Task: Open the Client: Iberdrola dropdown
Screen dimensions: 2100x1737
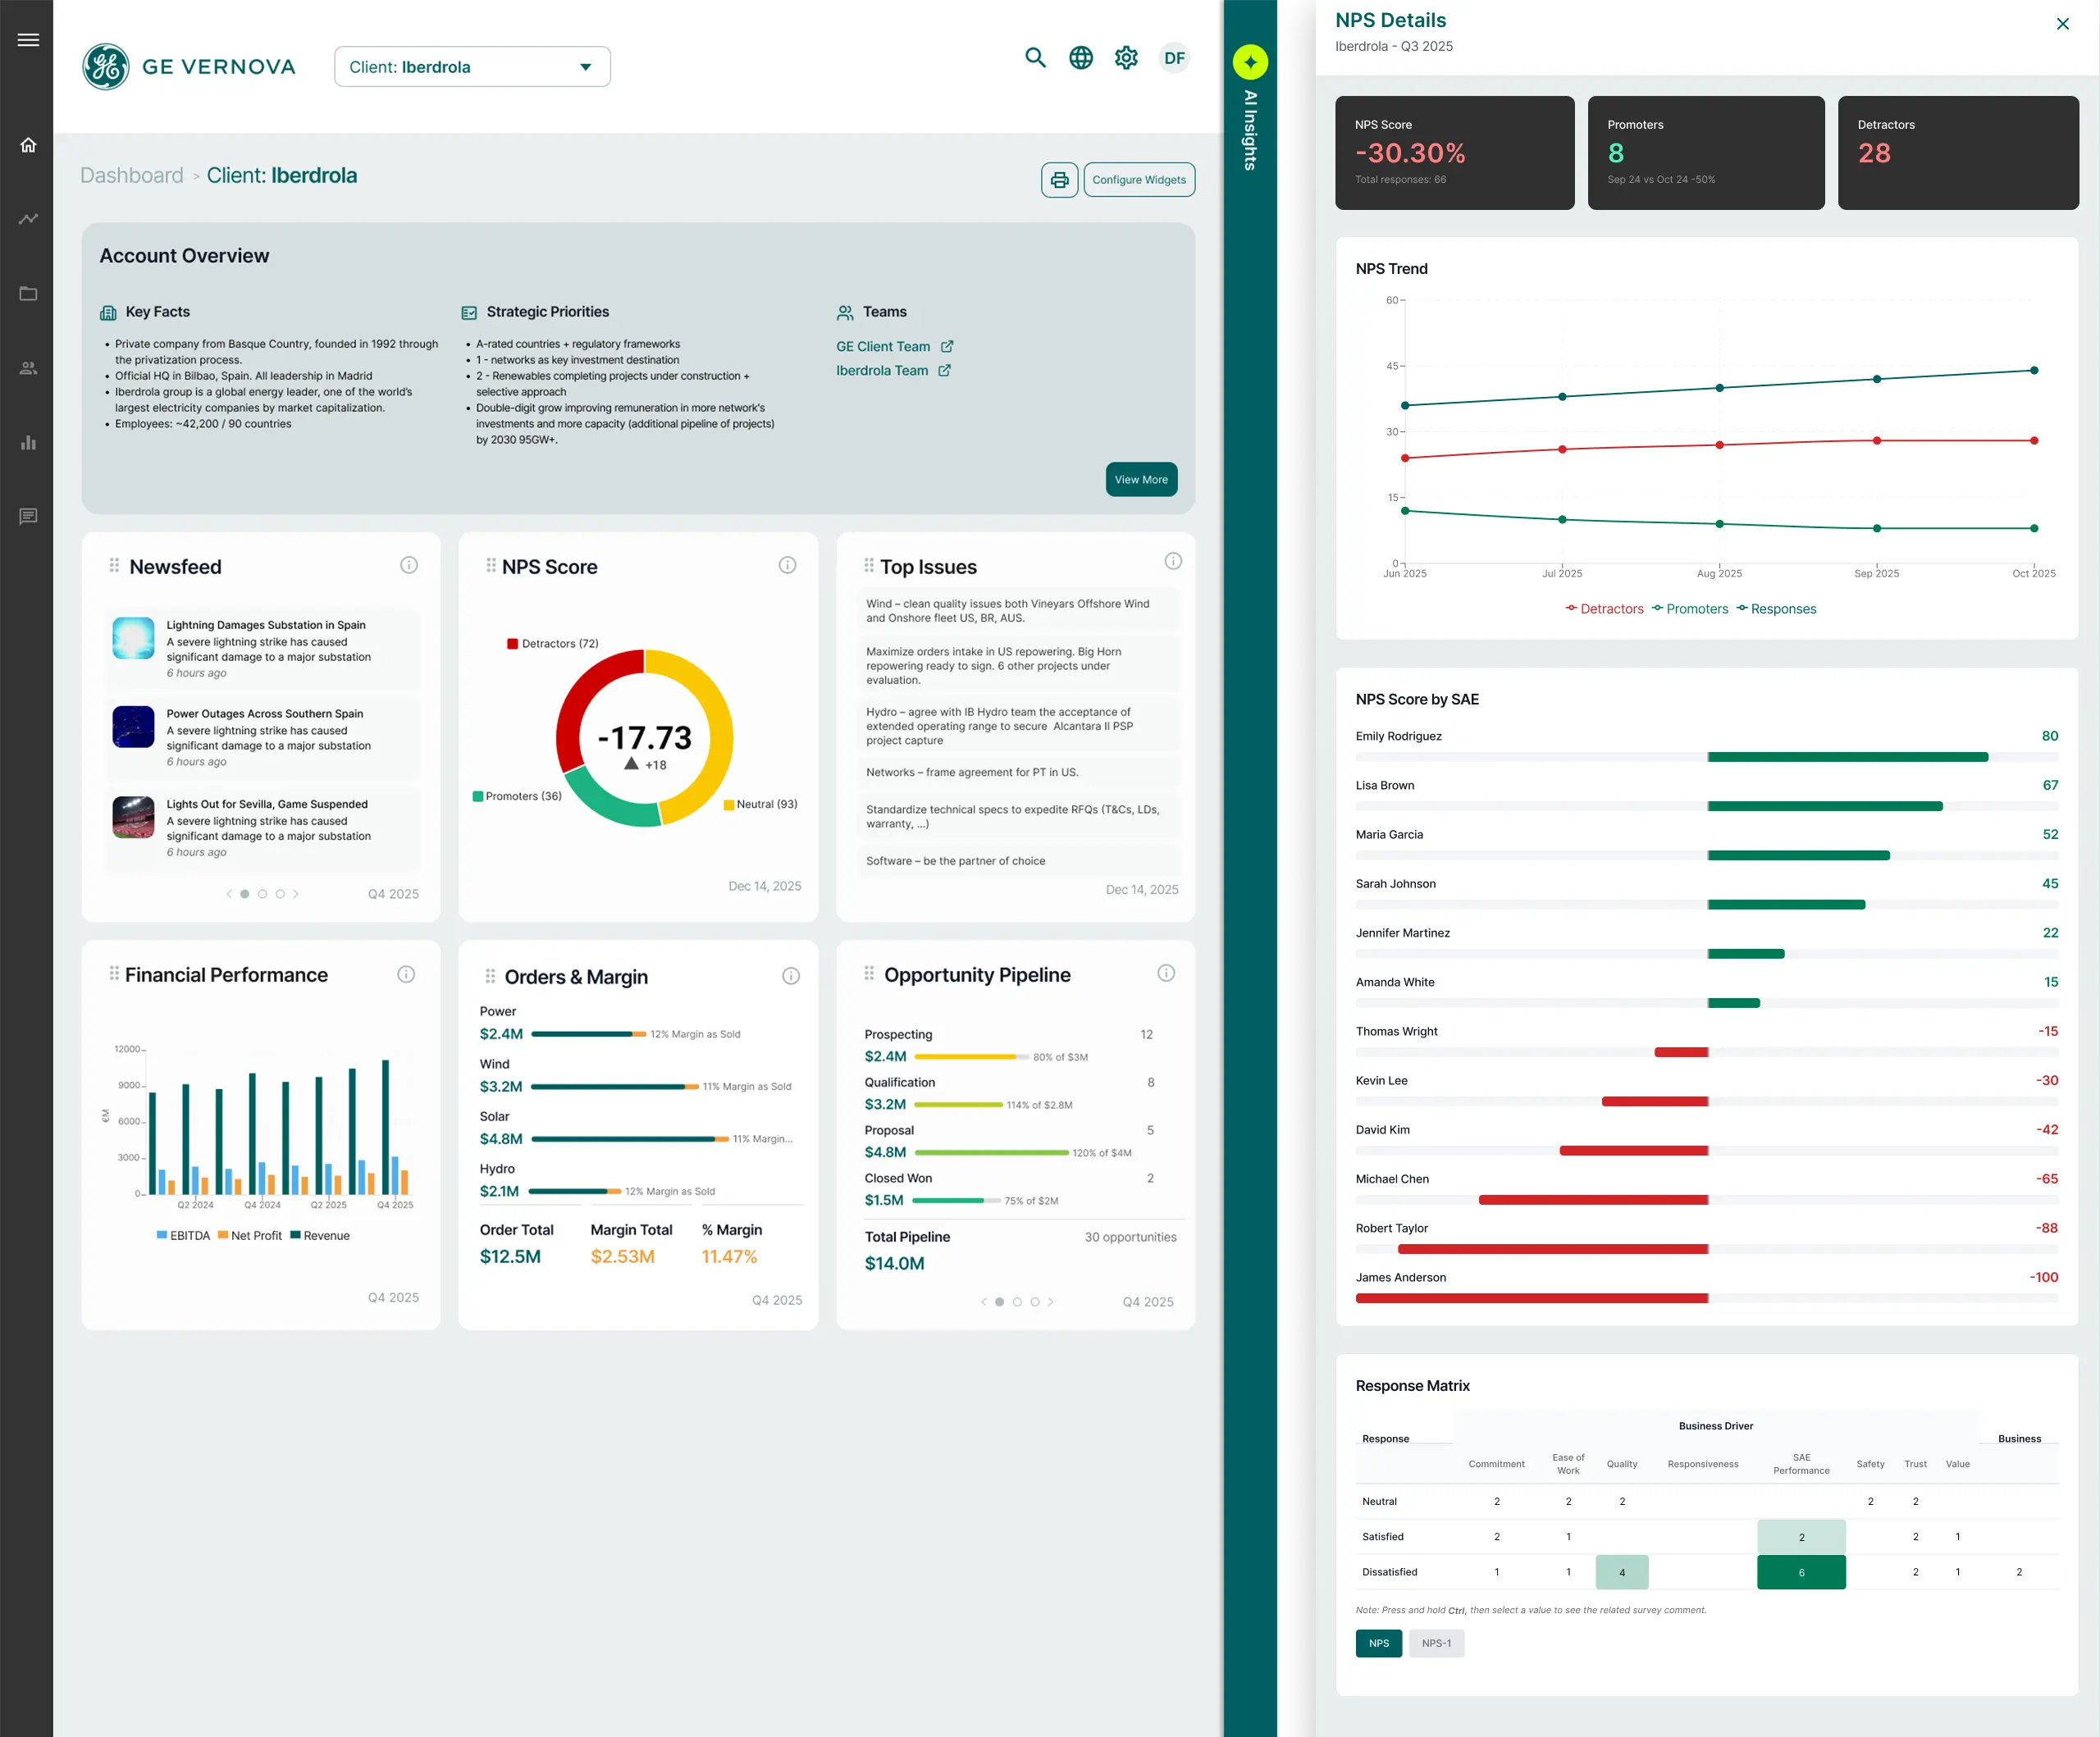Action: tap(472, 66)
